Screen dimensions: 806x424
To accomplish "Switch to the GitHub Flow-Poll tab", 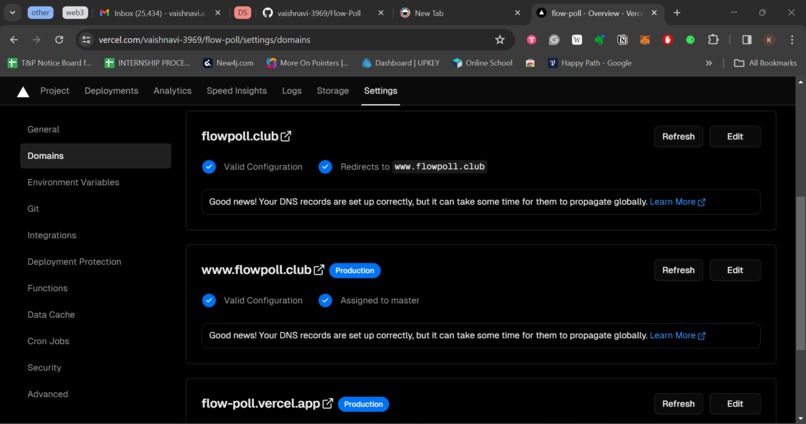I will (323, 13).
